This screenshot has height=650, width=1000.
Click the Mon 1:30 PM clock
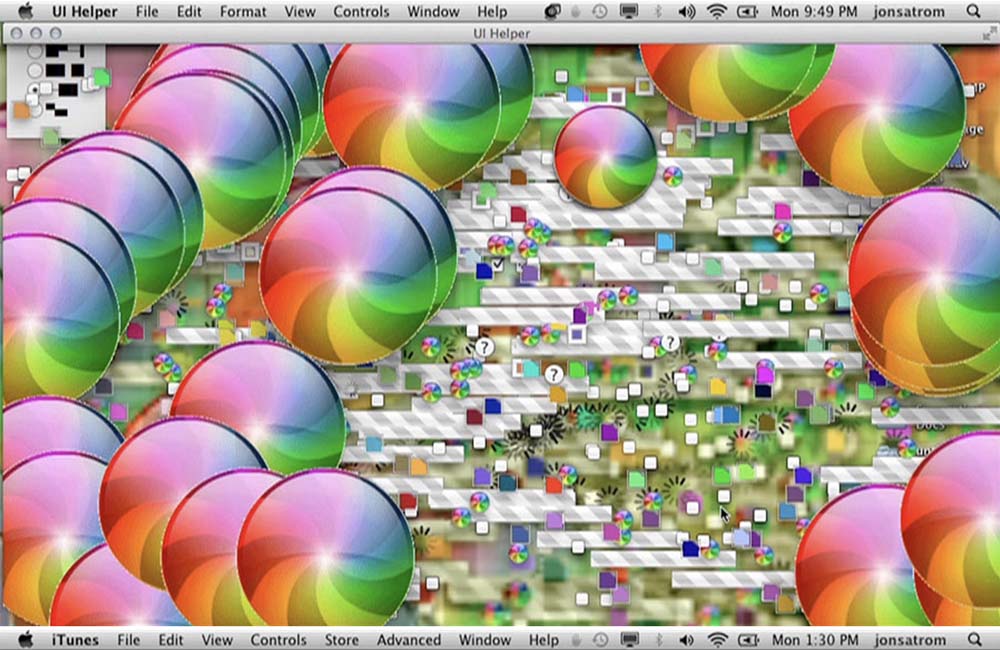click(815, 640)
